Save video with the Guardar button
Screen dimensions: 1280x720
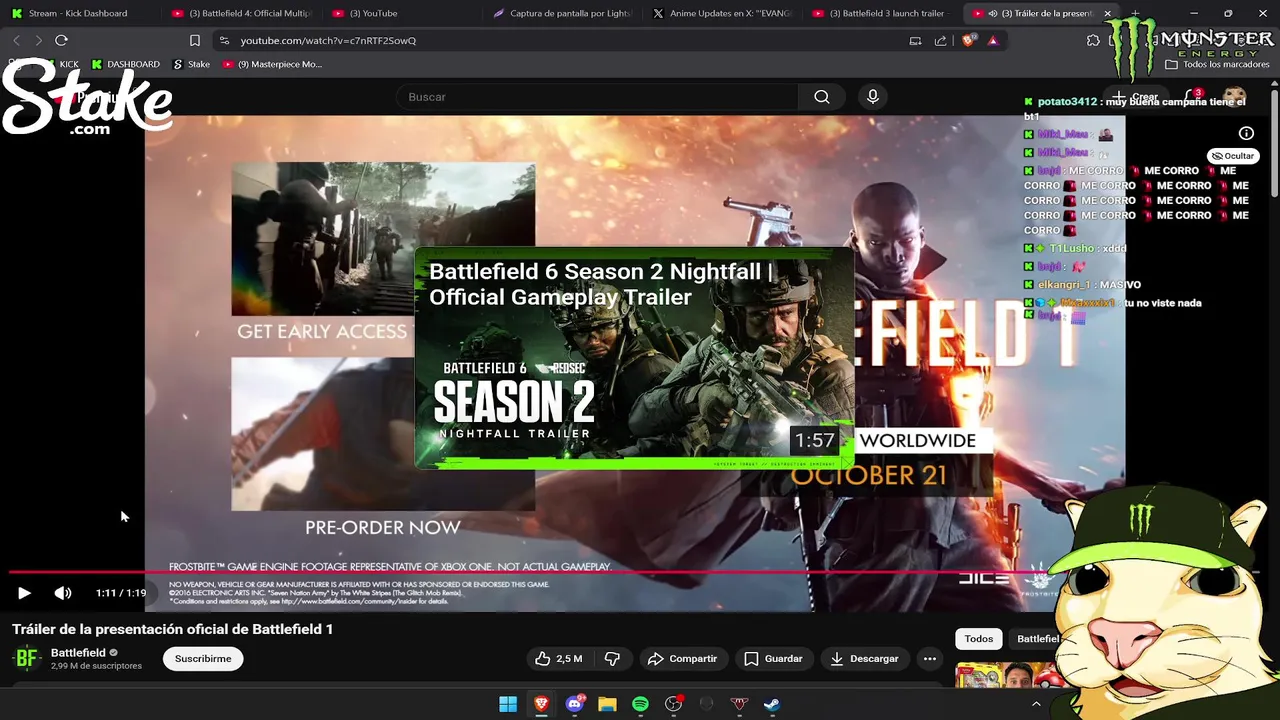[x=774, y=658]
